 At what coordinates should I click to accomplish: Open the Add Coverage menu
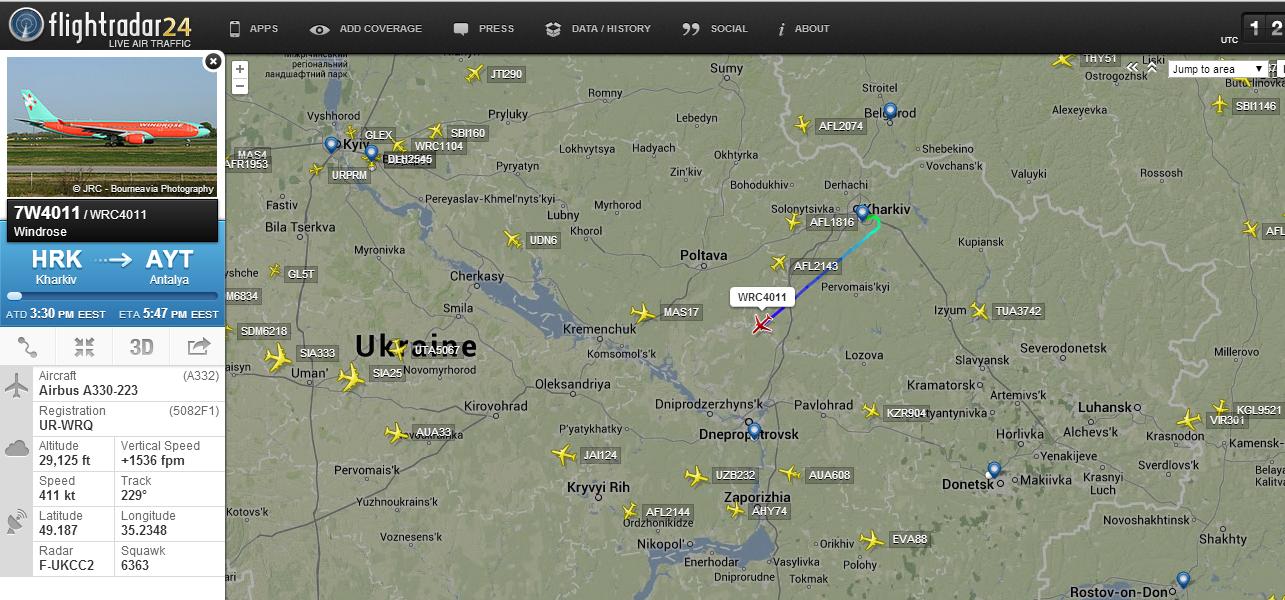tap(366, 29)
